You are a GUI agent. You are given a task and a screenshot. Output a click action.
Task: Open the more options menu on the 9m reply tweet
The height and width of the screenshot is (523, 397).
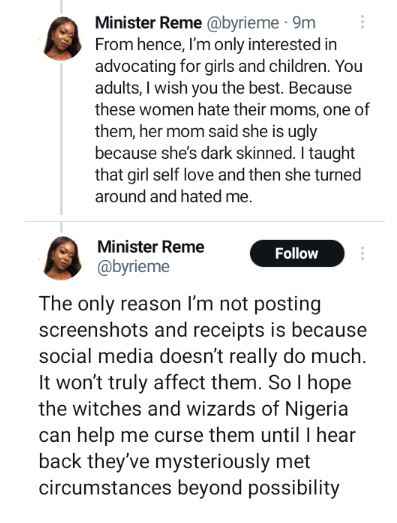point(362,22)
